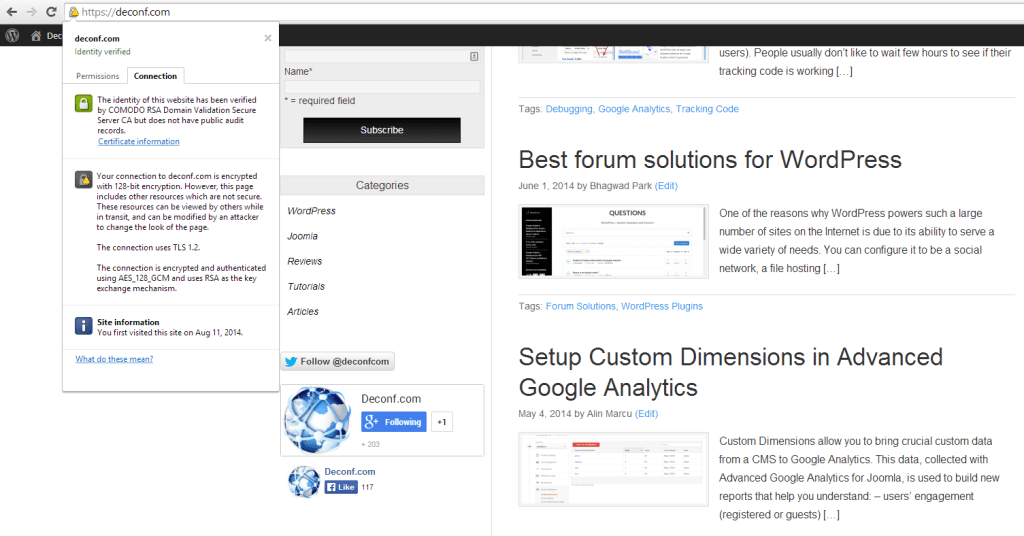The image size is (1024, 536).
Task: Click the 'Site information' heading text
Action: tap(128, 322)
